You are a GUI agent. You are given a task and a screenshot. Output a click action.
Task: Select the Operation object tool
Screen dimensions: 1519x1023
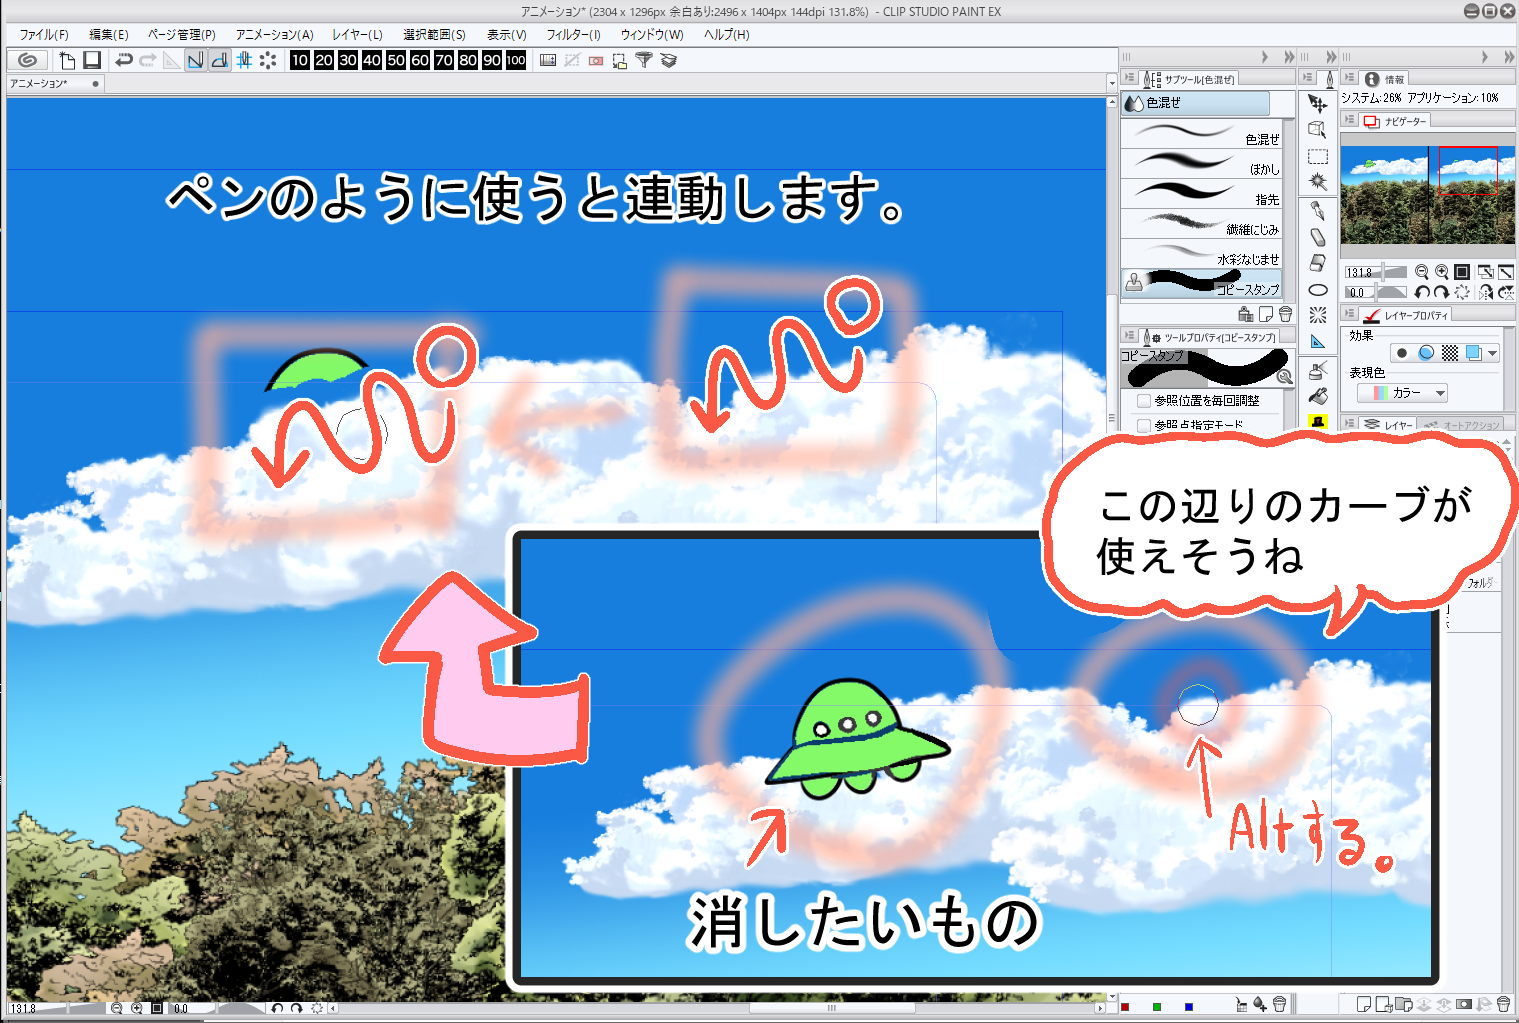(1318, 130)
